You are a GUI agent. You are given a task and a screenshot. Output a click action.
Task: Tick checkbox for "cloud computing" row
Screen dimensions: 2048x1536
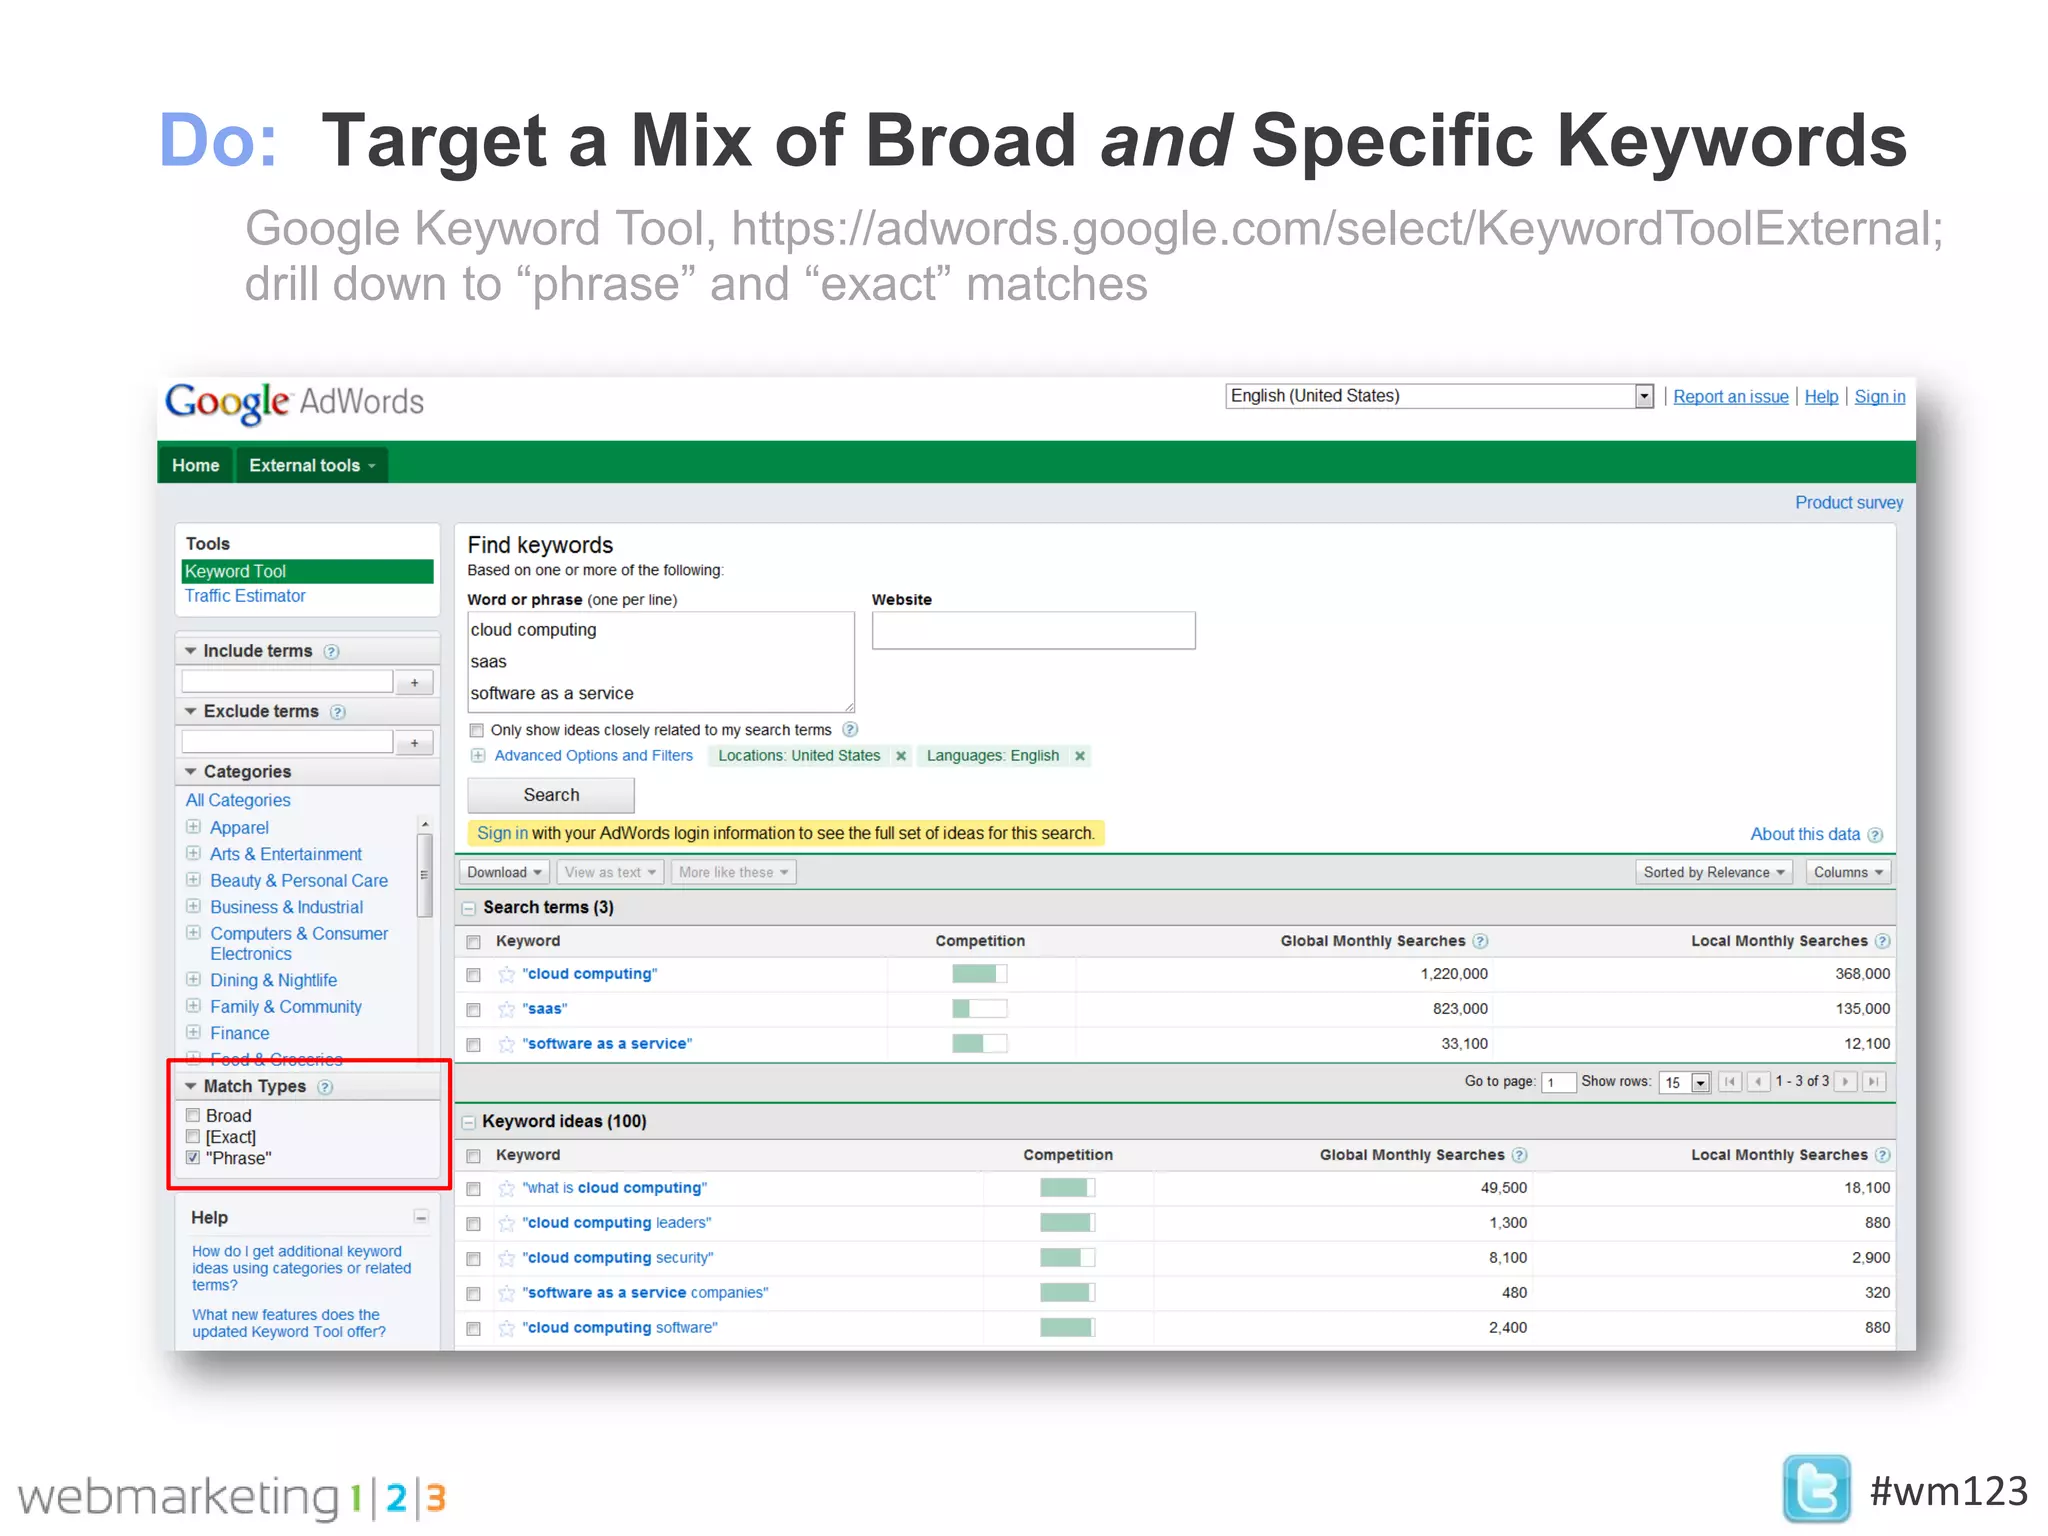tap(474, 975)
